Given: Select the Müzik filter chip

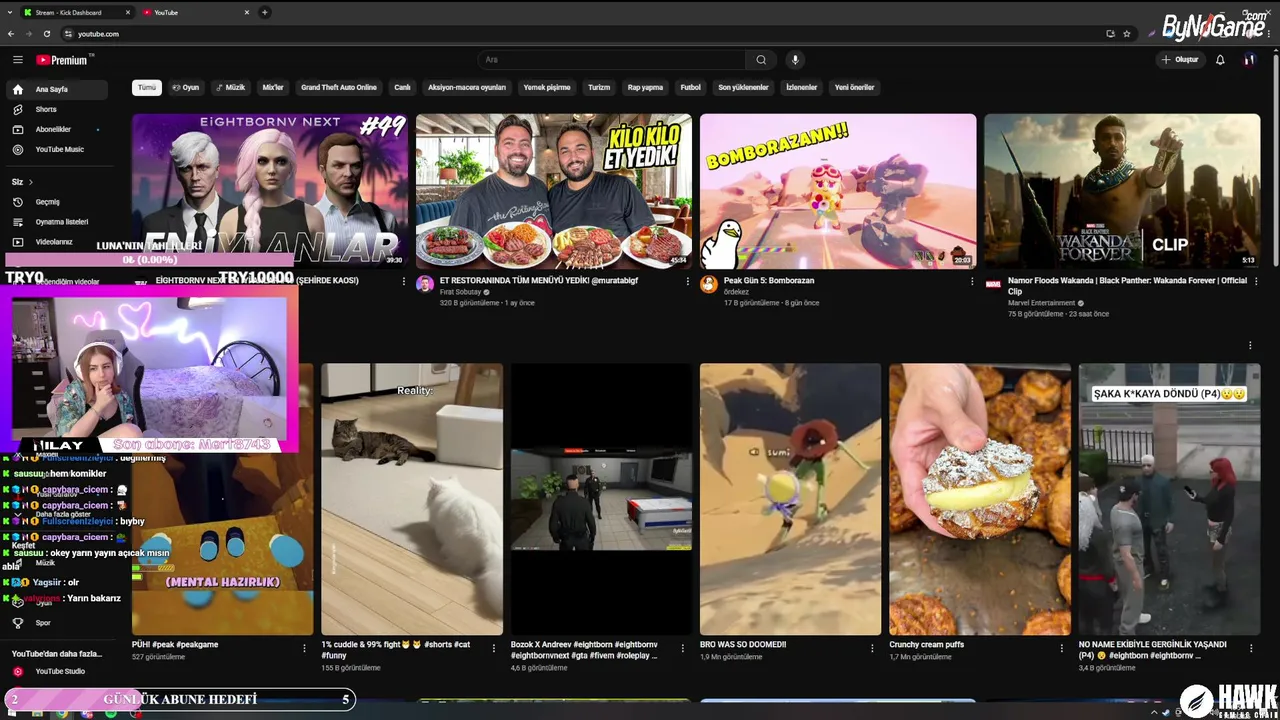Looking at the screenshot, I should pyautogui.click(x=231, y=88).
